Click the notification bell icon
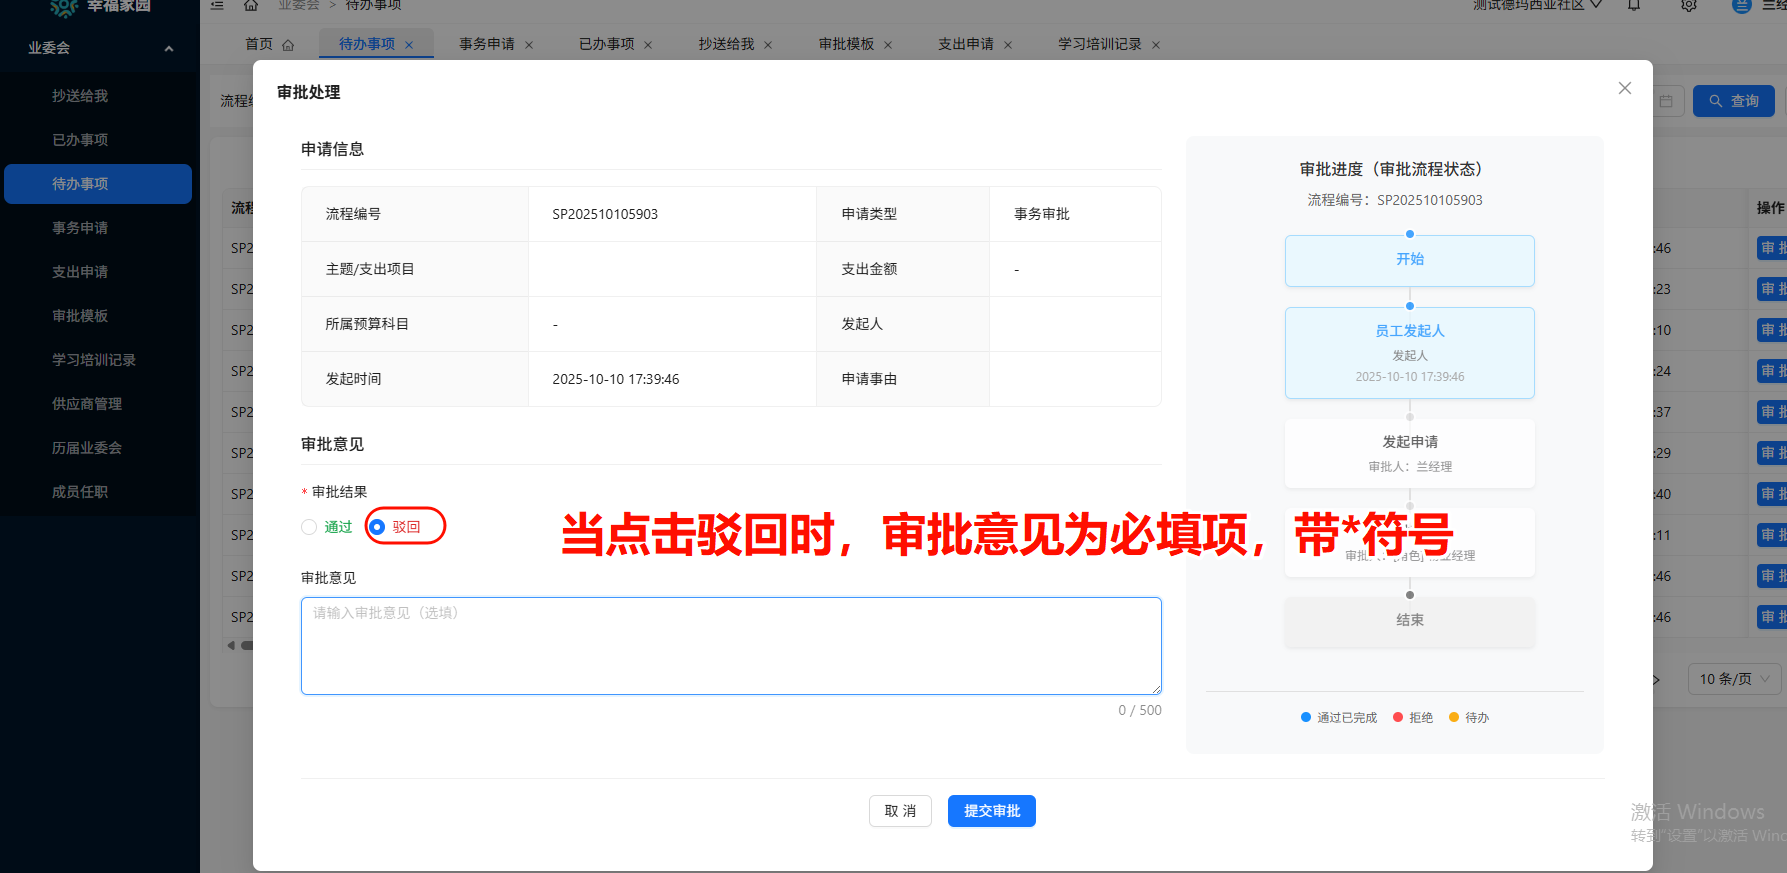 point(1634,5)
